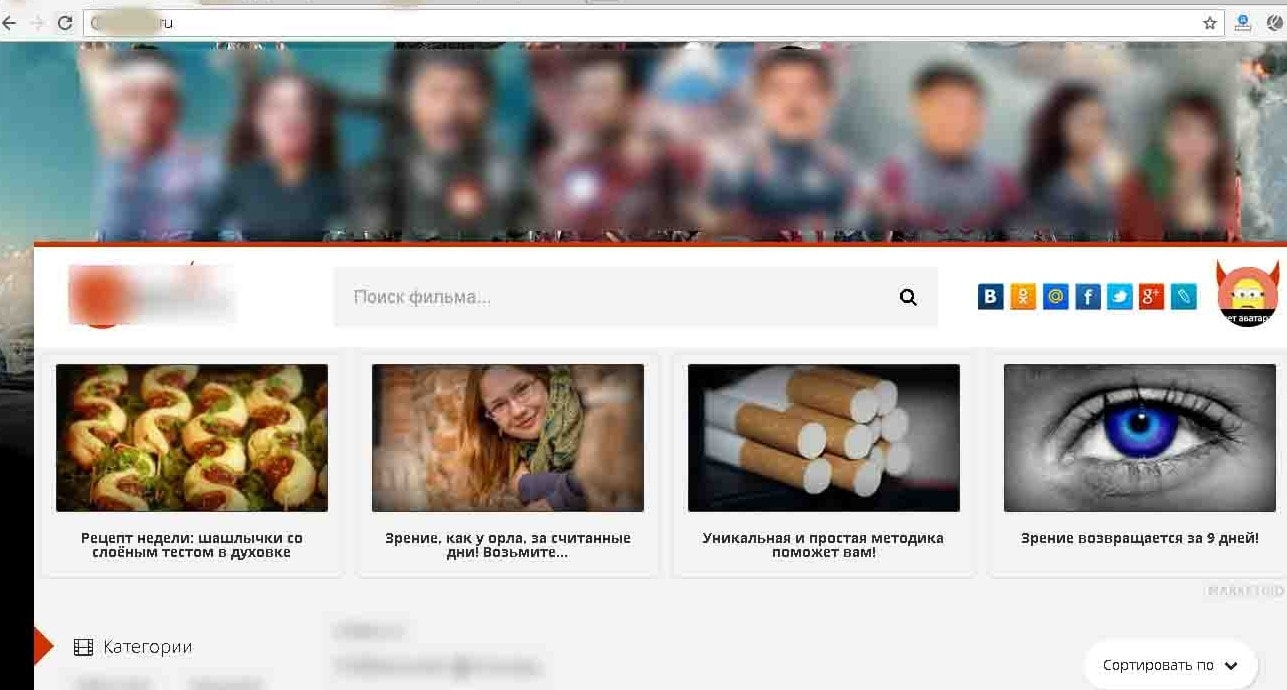The width and height of the screenshot is (1287, 690).
Task: Click the Twitter bird icon
Action: point(1120,297)
